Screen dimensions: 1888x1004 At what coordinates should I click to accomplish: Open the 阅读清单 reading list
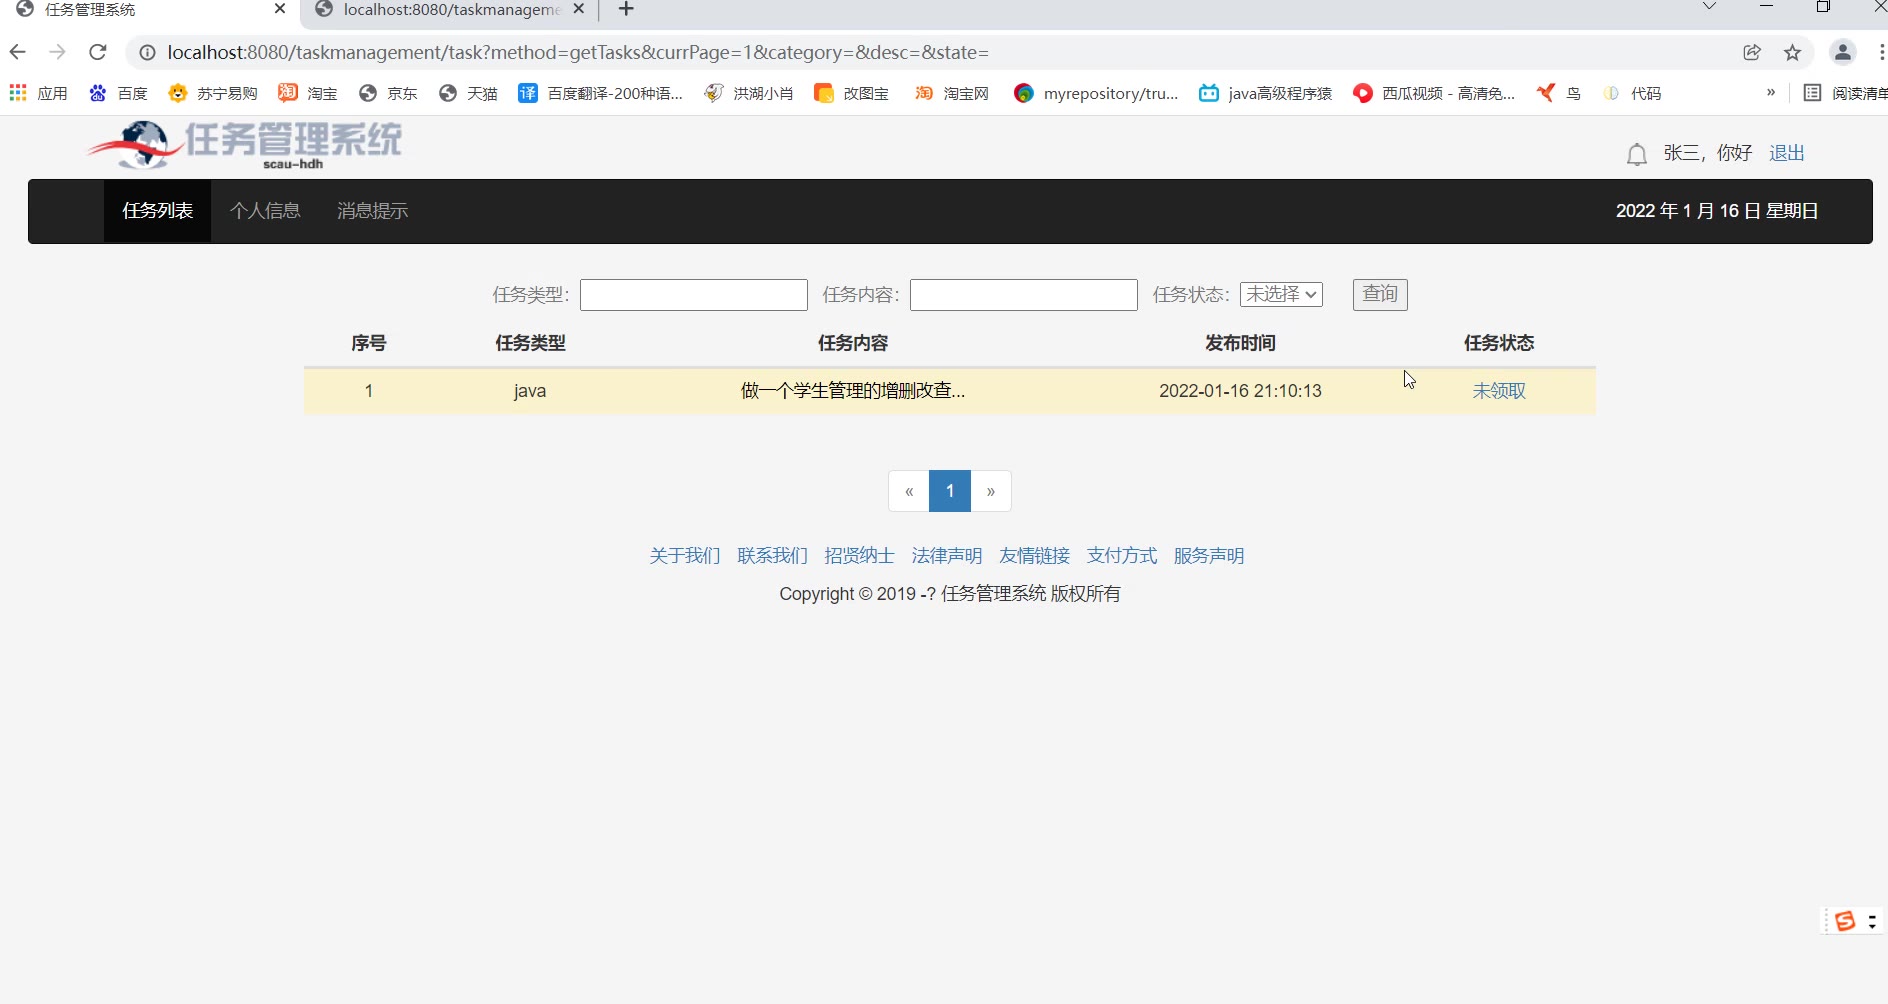coord(1845,93)
